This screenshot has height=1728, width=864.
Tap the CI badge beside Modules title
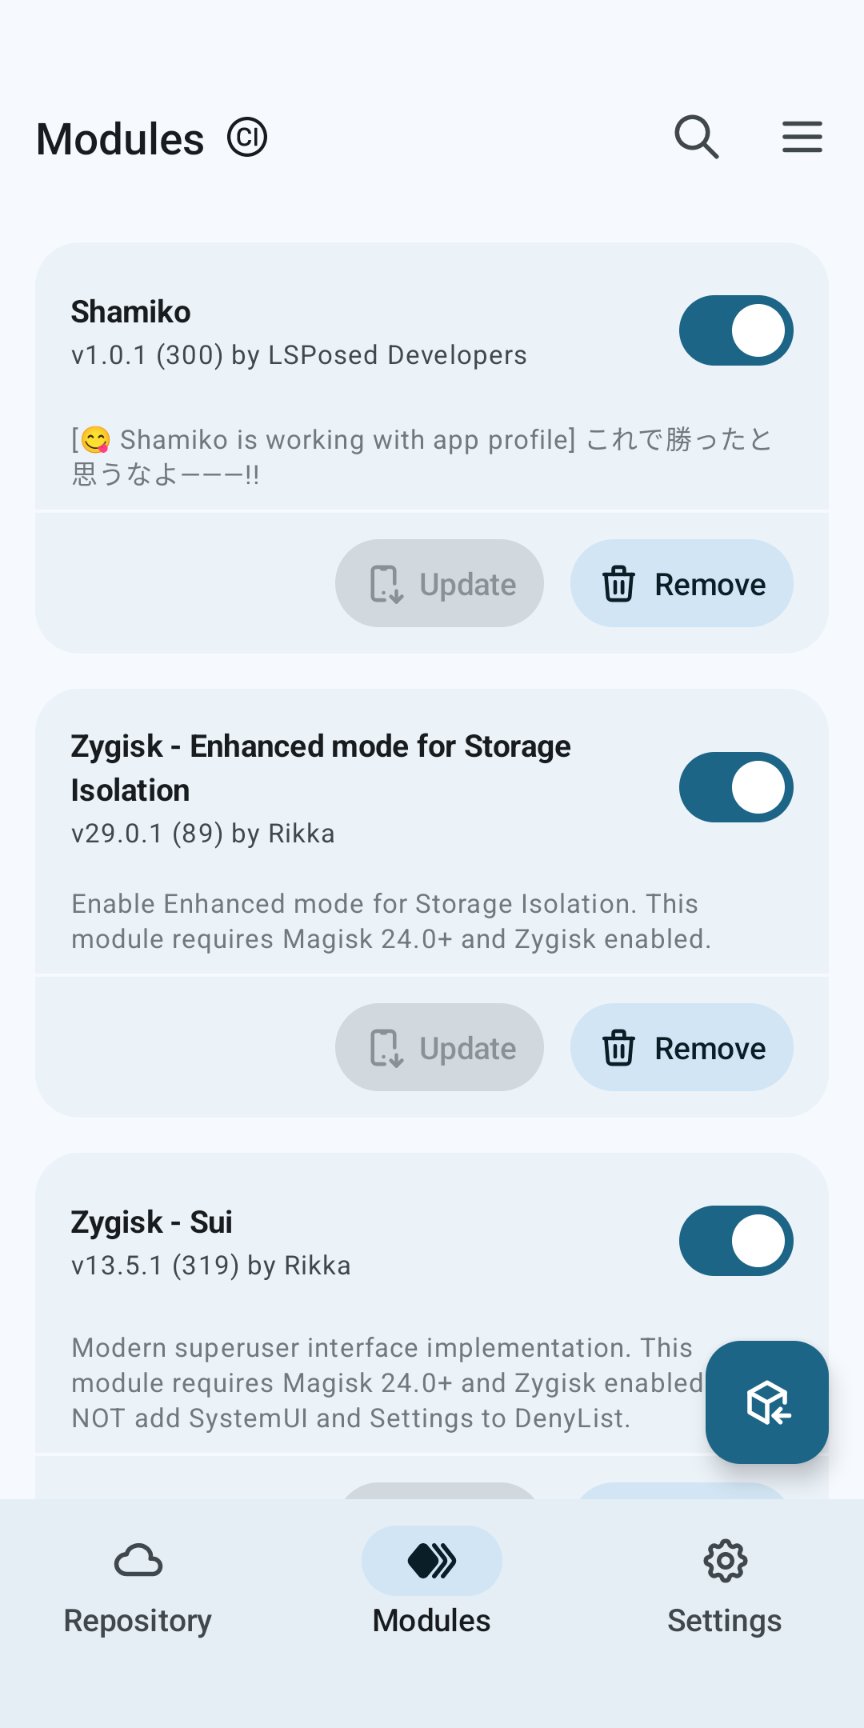(247, 138)
